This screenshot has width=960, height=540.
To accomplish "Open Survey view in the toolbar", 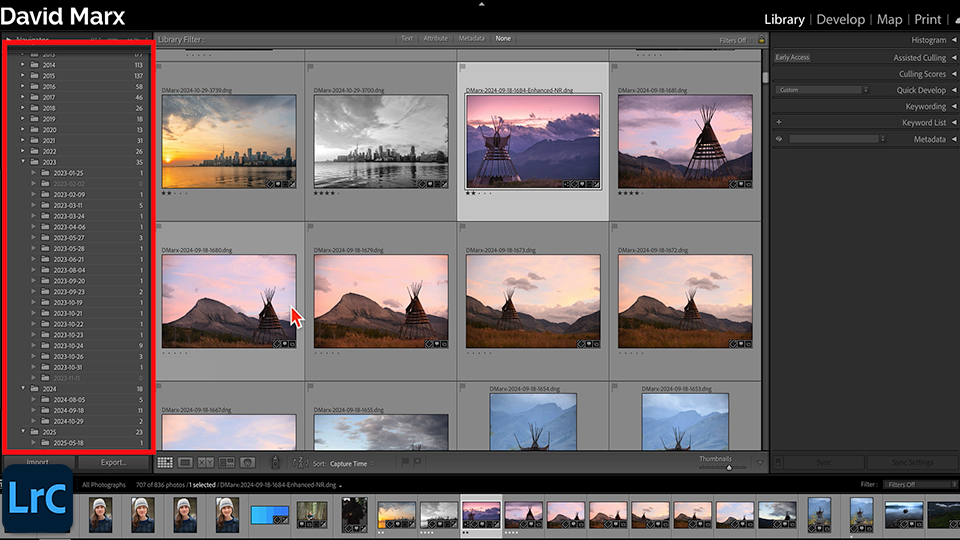I will point(227,463).
